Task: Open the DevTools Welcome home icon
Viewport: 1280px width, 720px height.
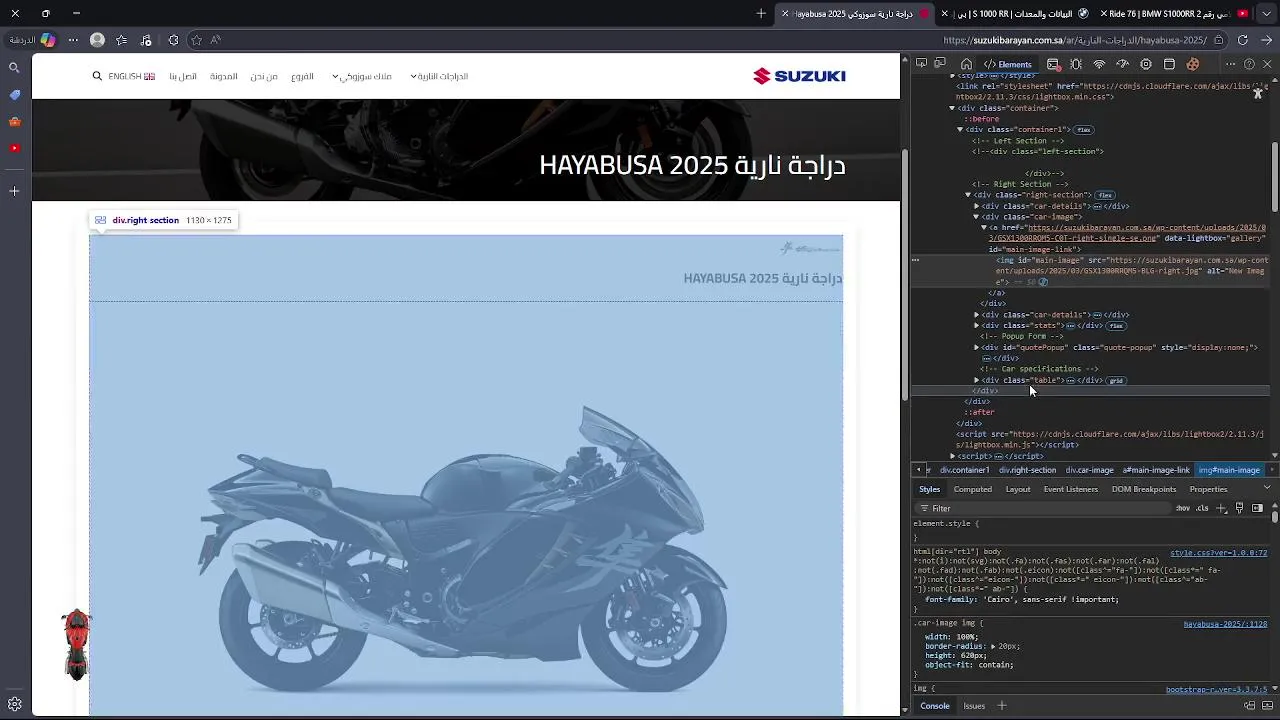Action: 966,64
